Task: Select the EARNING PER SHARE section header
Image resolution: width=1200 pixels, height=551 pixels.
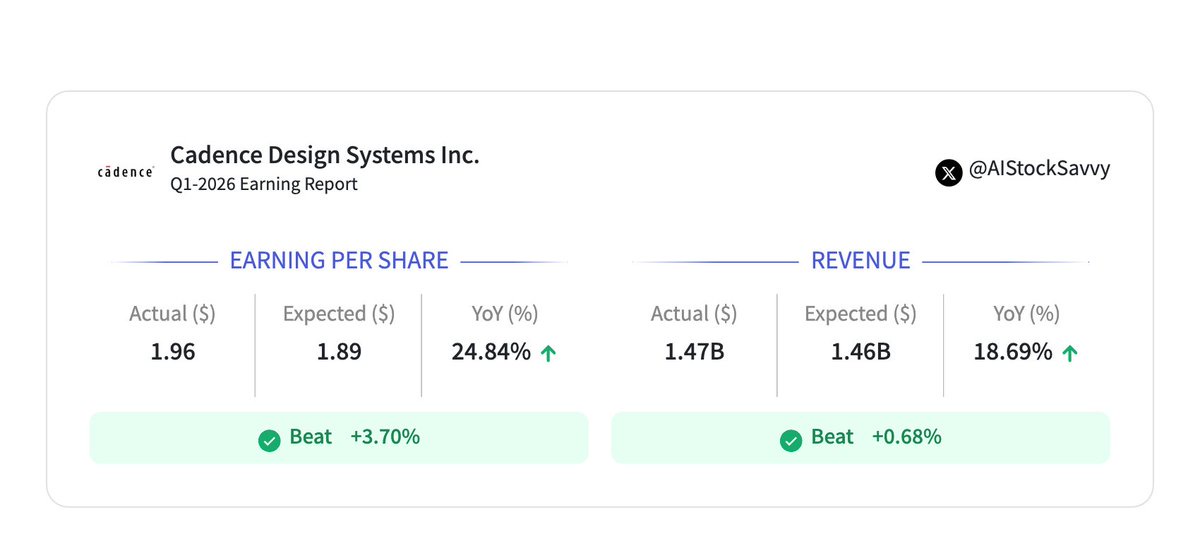Action: point(339,261)
